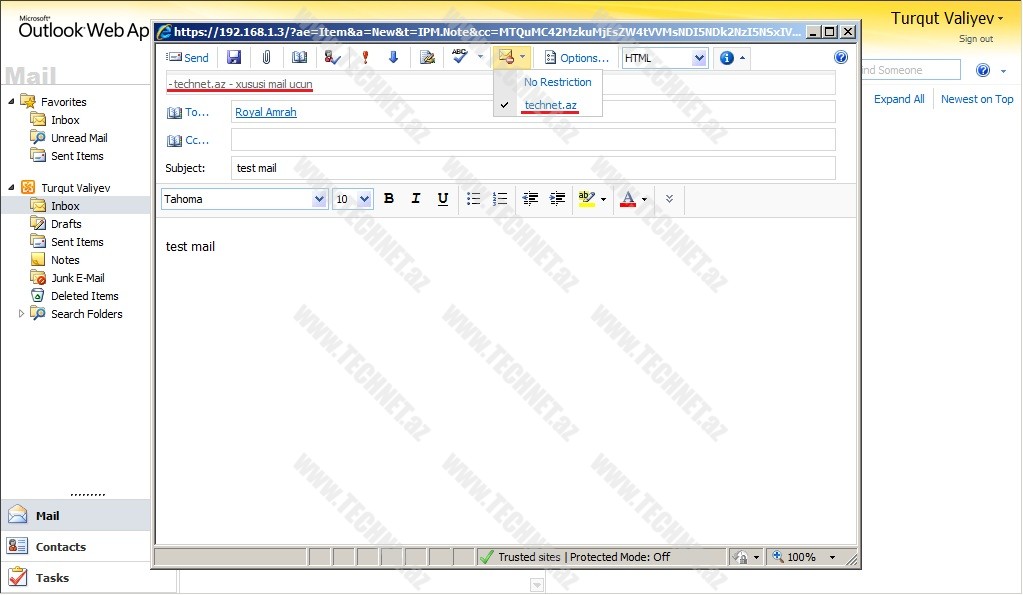Run the spelling check ABC icon
The height and width of the screenshot is (595, 1023).
point(459,57)
